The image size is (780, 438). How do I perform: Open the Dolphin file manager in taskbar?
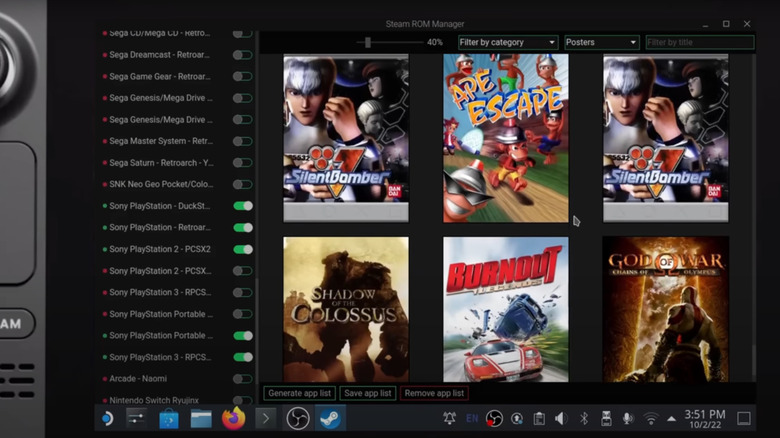click(x=201, y=418)
